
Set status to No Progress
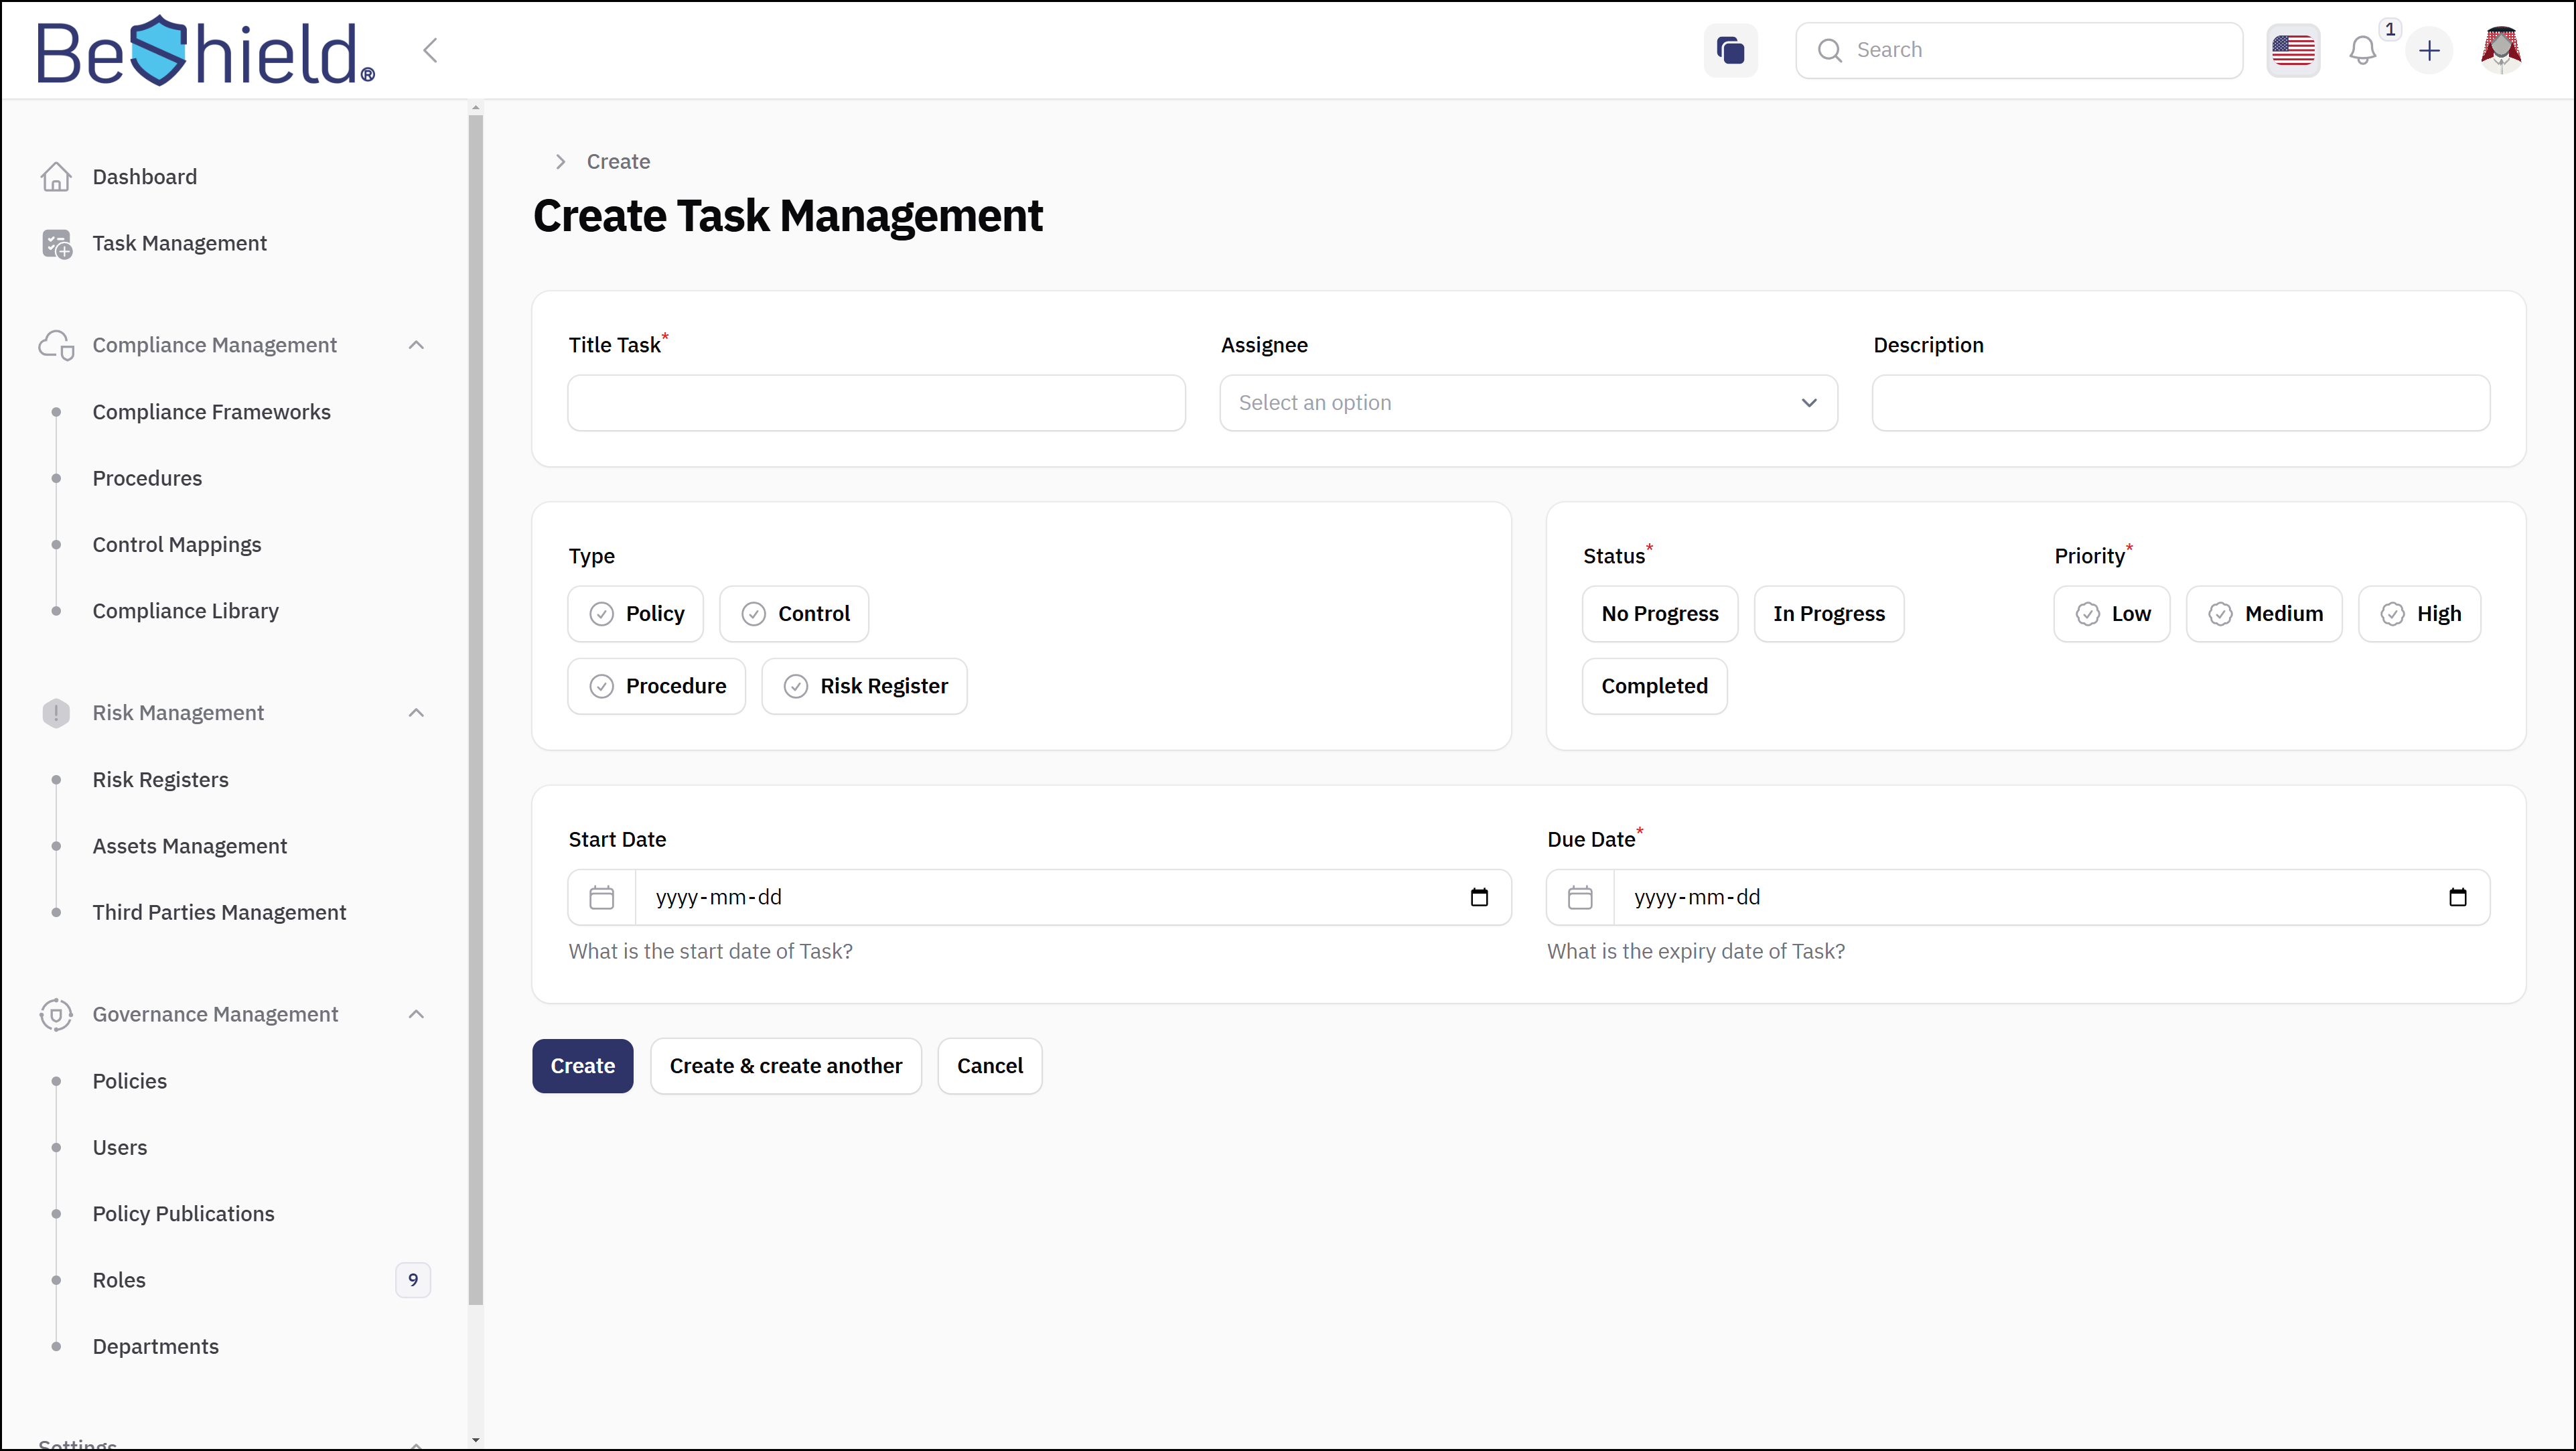[1660, 614]
